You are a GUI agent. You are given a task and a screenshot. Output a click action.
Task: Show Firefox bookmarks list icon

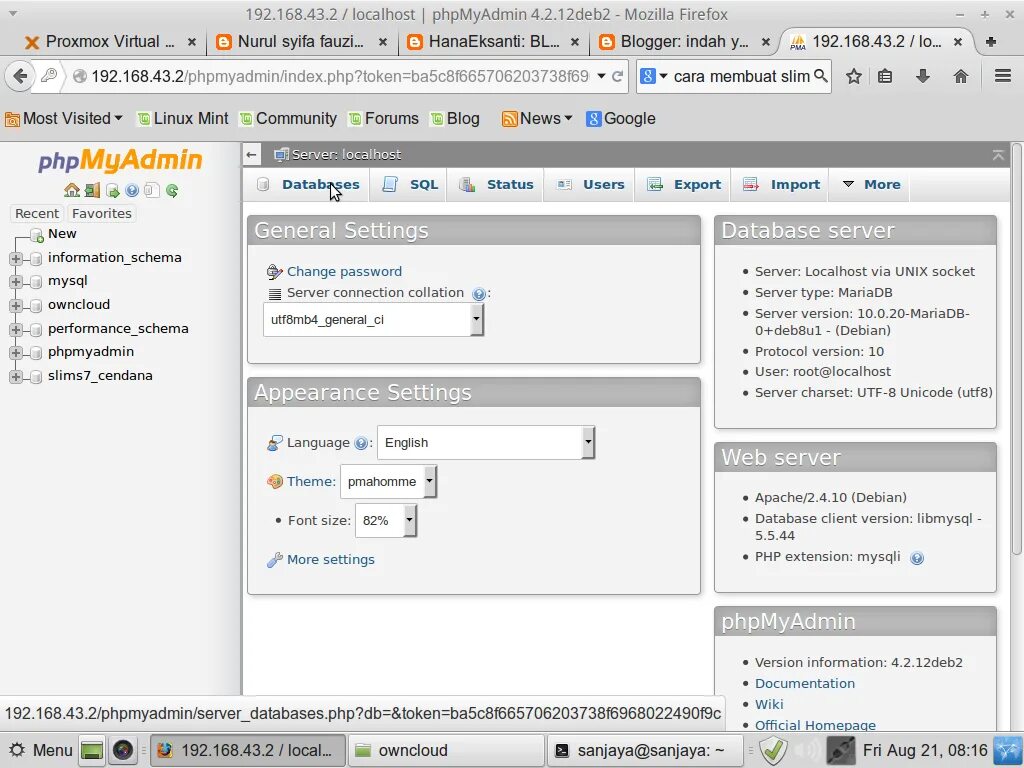coord(885,76)
